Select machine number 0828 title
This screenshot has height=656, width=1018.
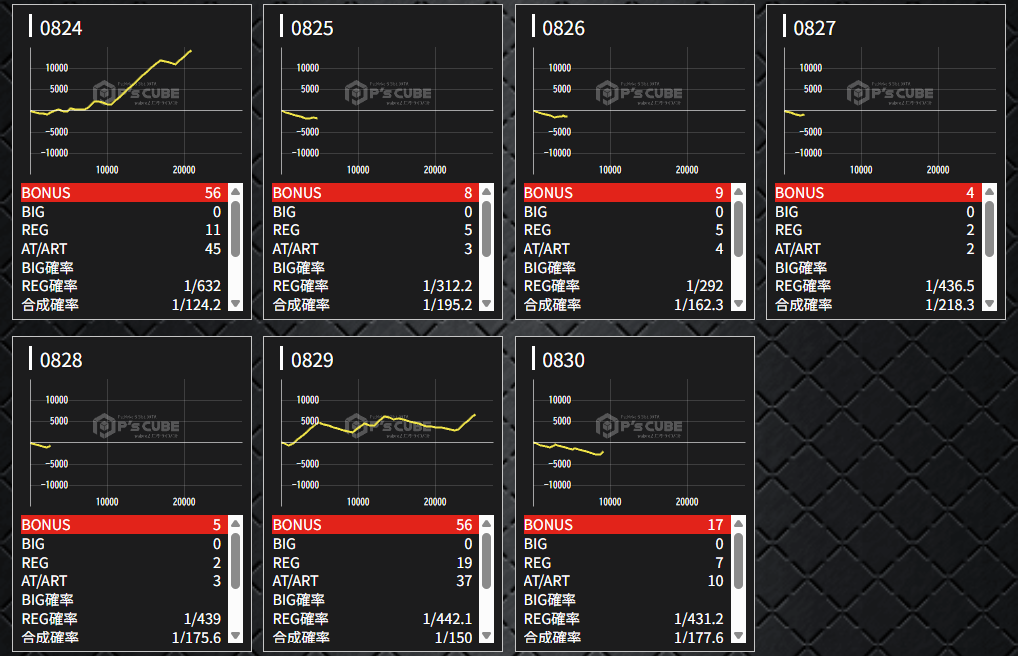coord(61,360)
